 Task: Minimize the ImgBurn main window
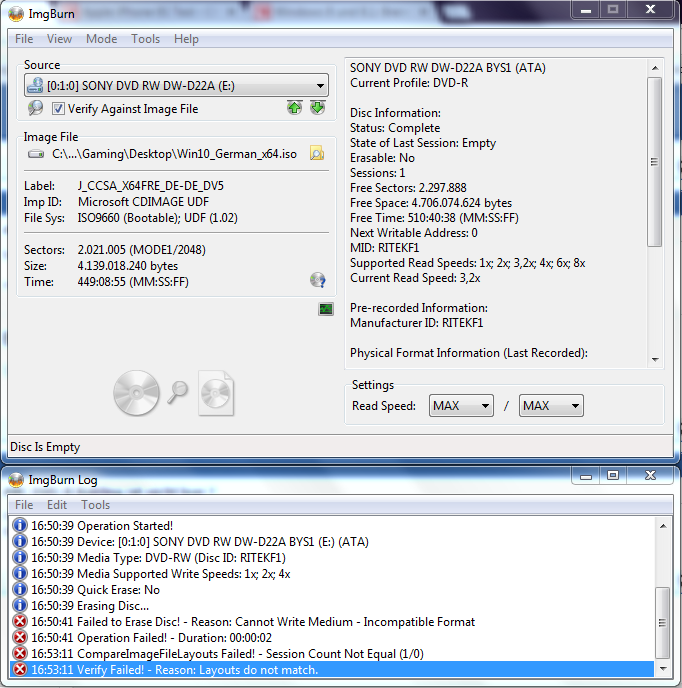click(x=586, y=10)
